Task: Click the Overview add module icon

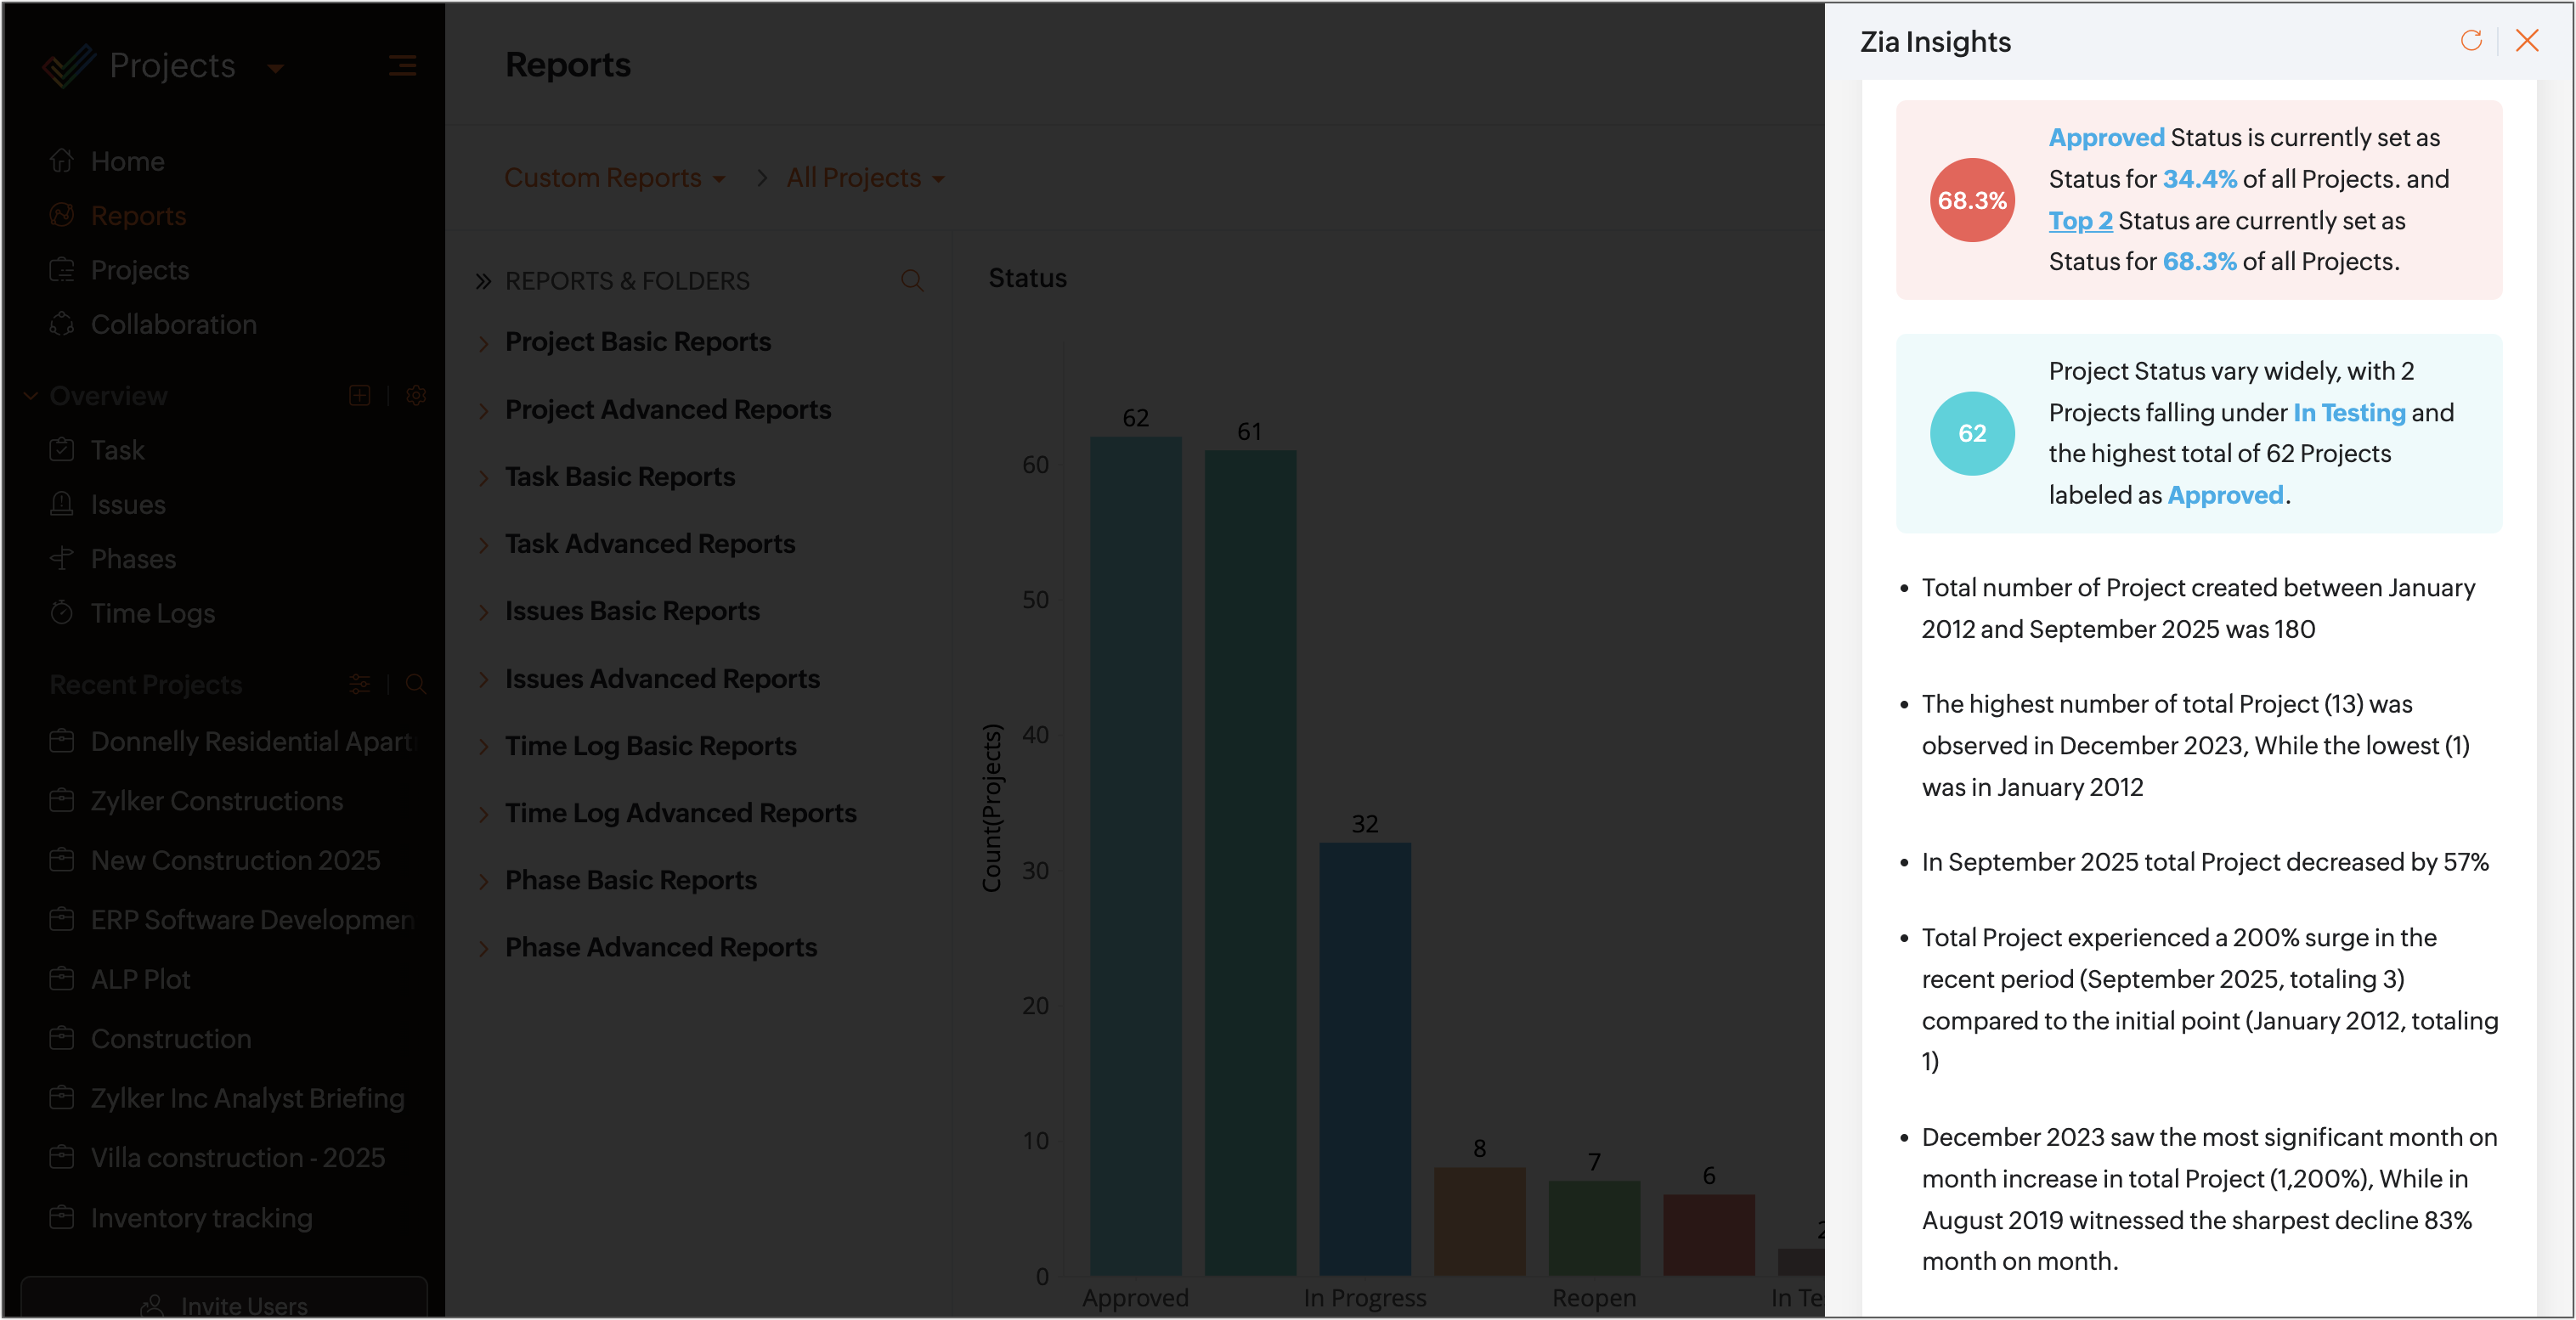Action: [x=360, y=396]
